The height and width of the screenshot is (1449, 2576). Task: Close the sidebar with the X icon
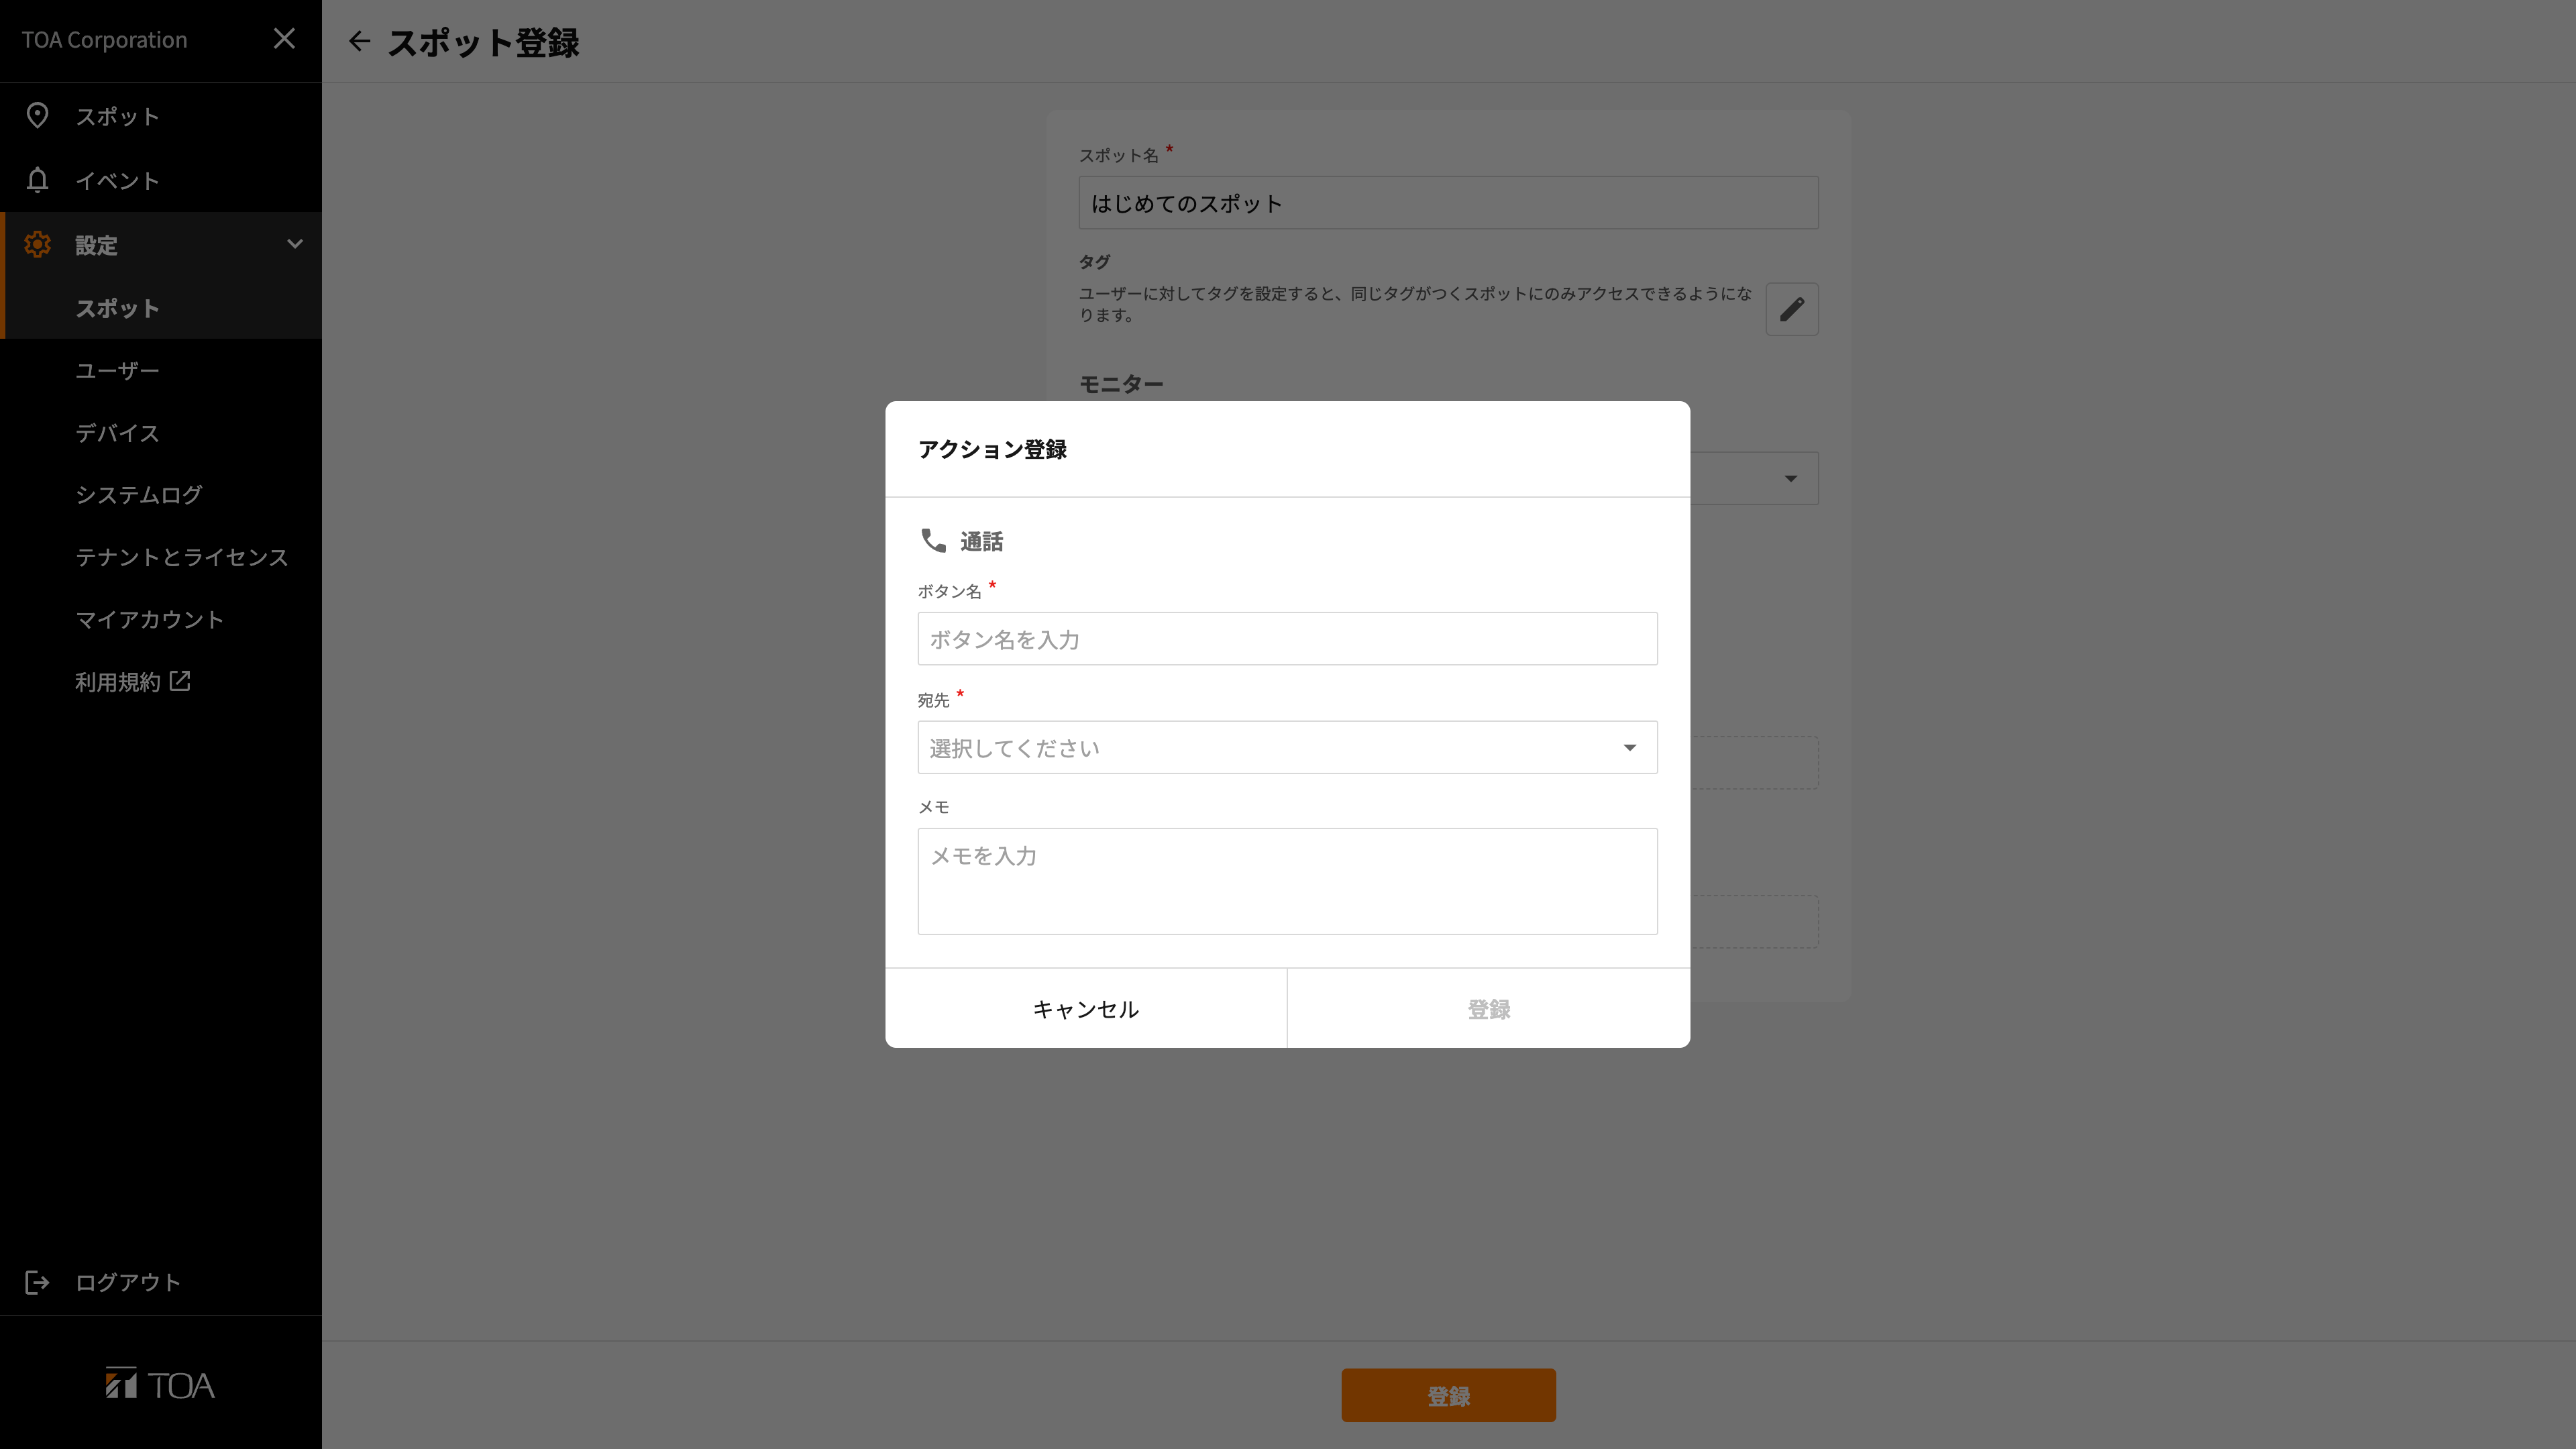284,39
